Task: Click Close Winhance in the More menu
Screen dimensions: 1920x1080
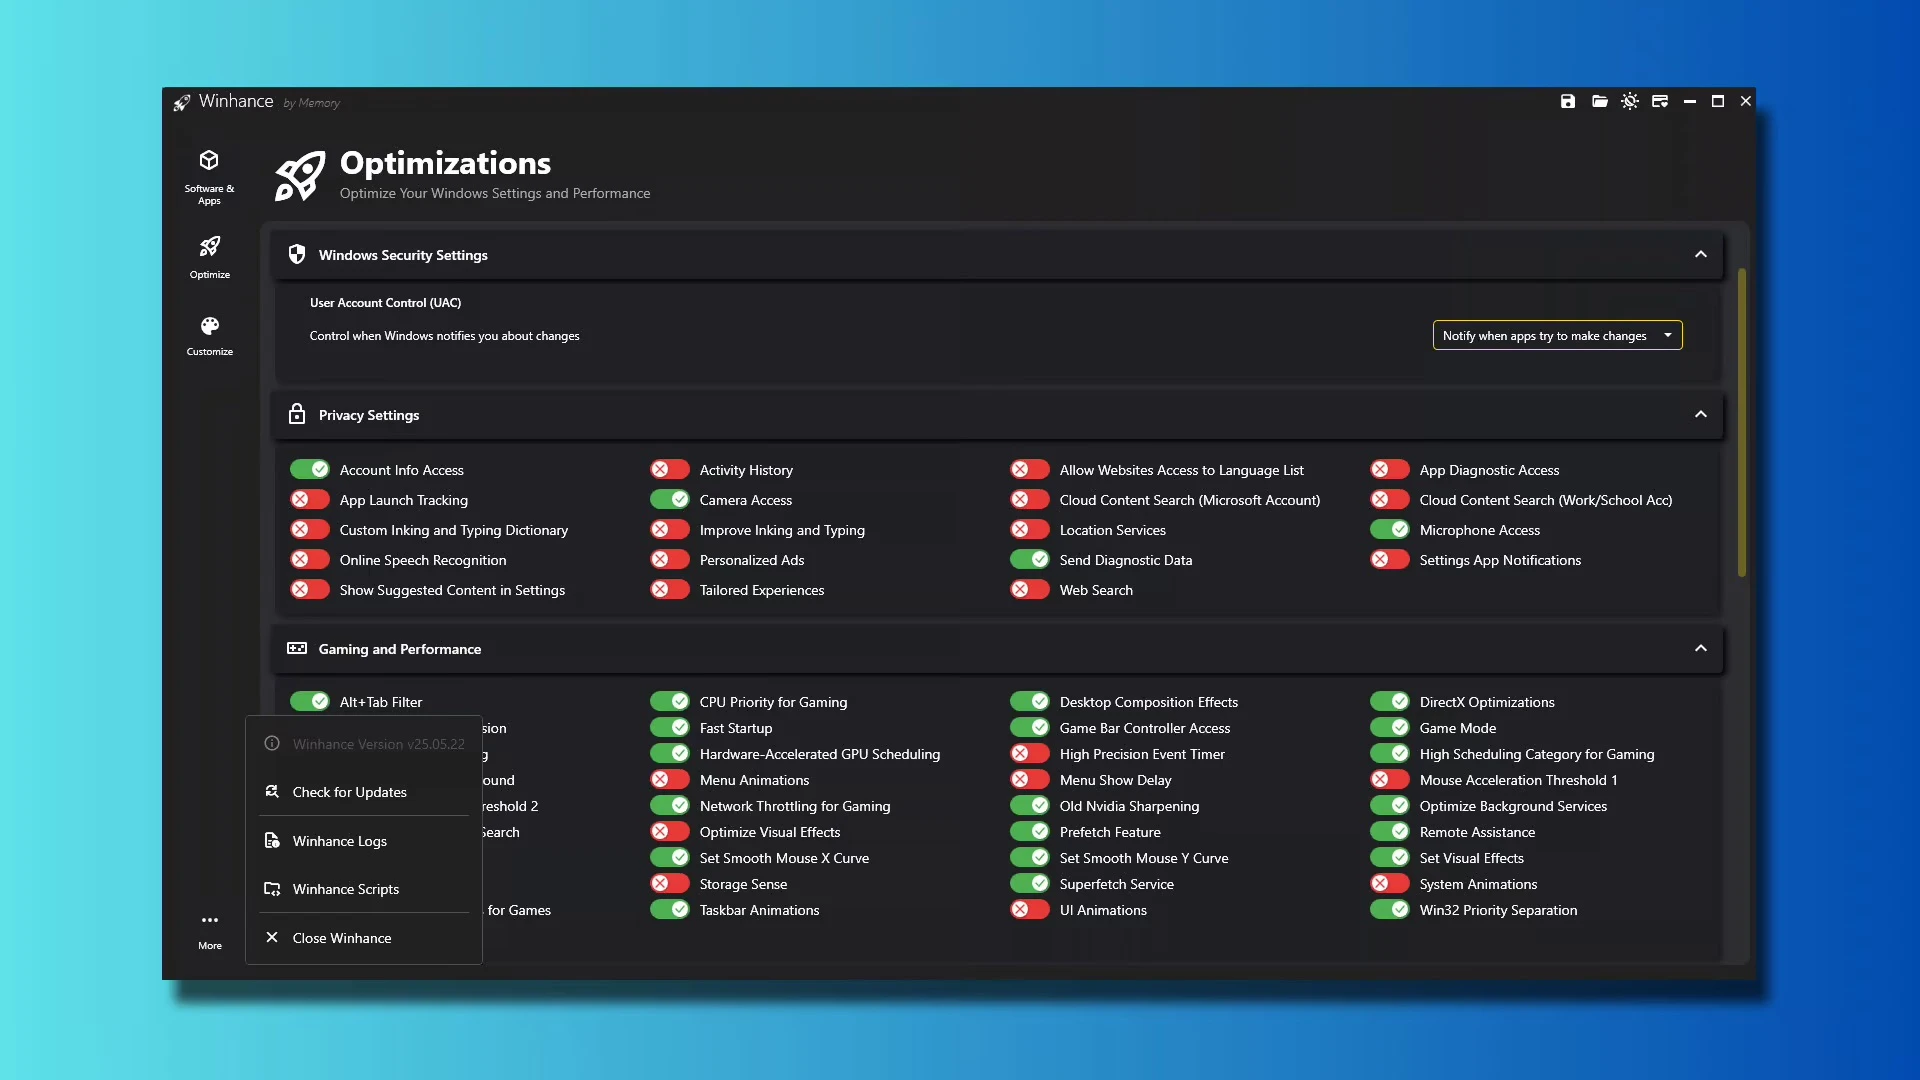Action: pos(341,938)
